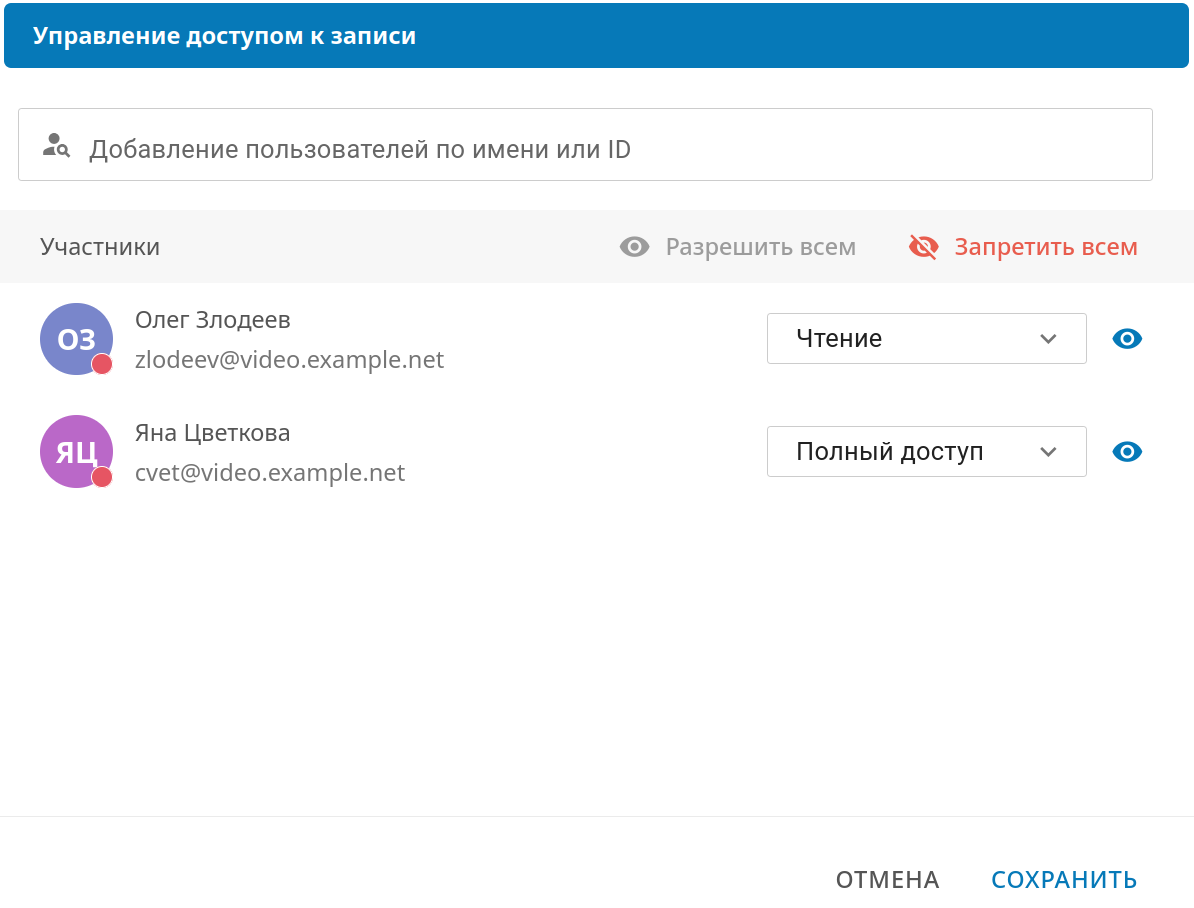Select Олег Злодеев's ОЗ avatar
The width and height of the screenshot is (1194, 908).
(76, 338)
